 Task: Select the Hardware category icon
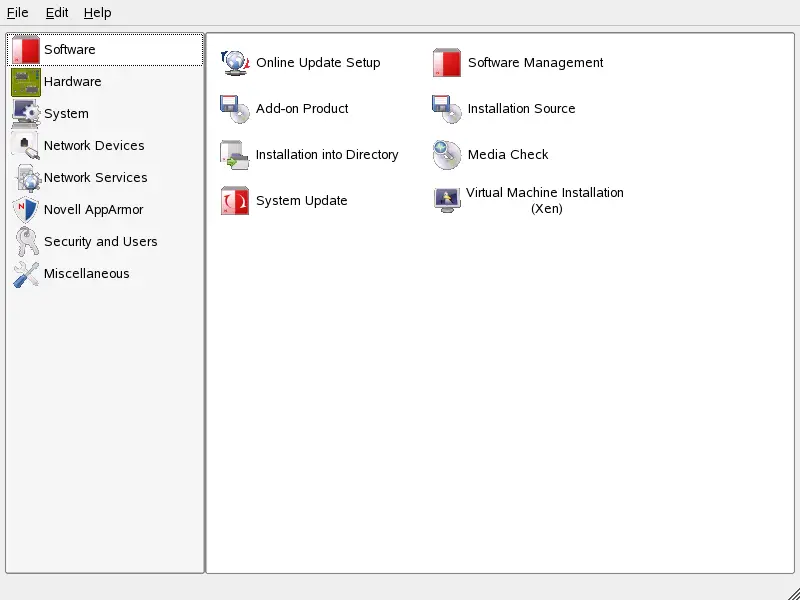point(26,82)
